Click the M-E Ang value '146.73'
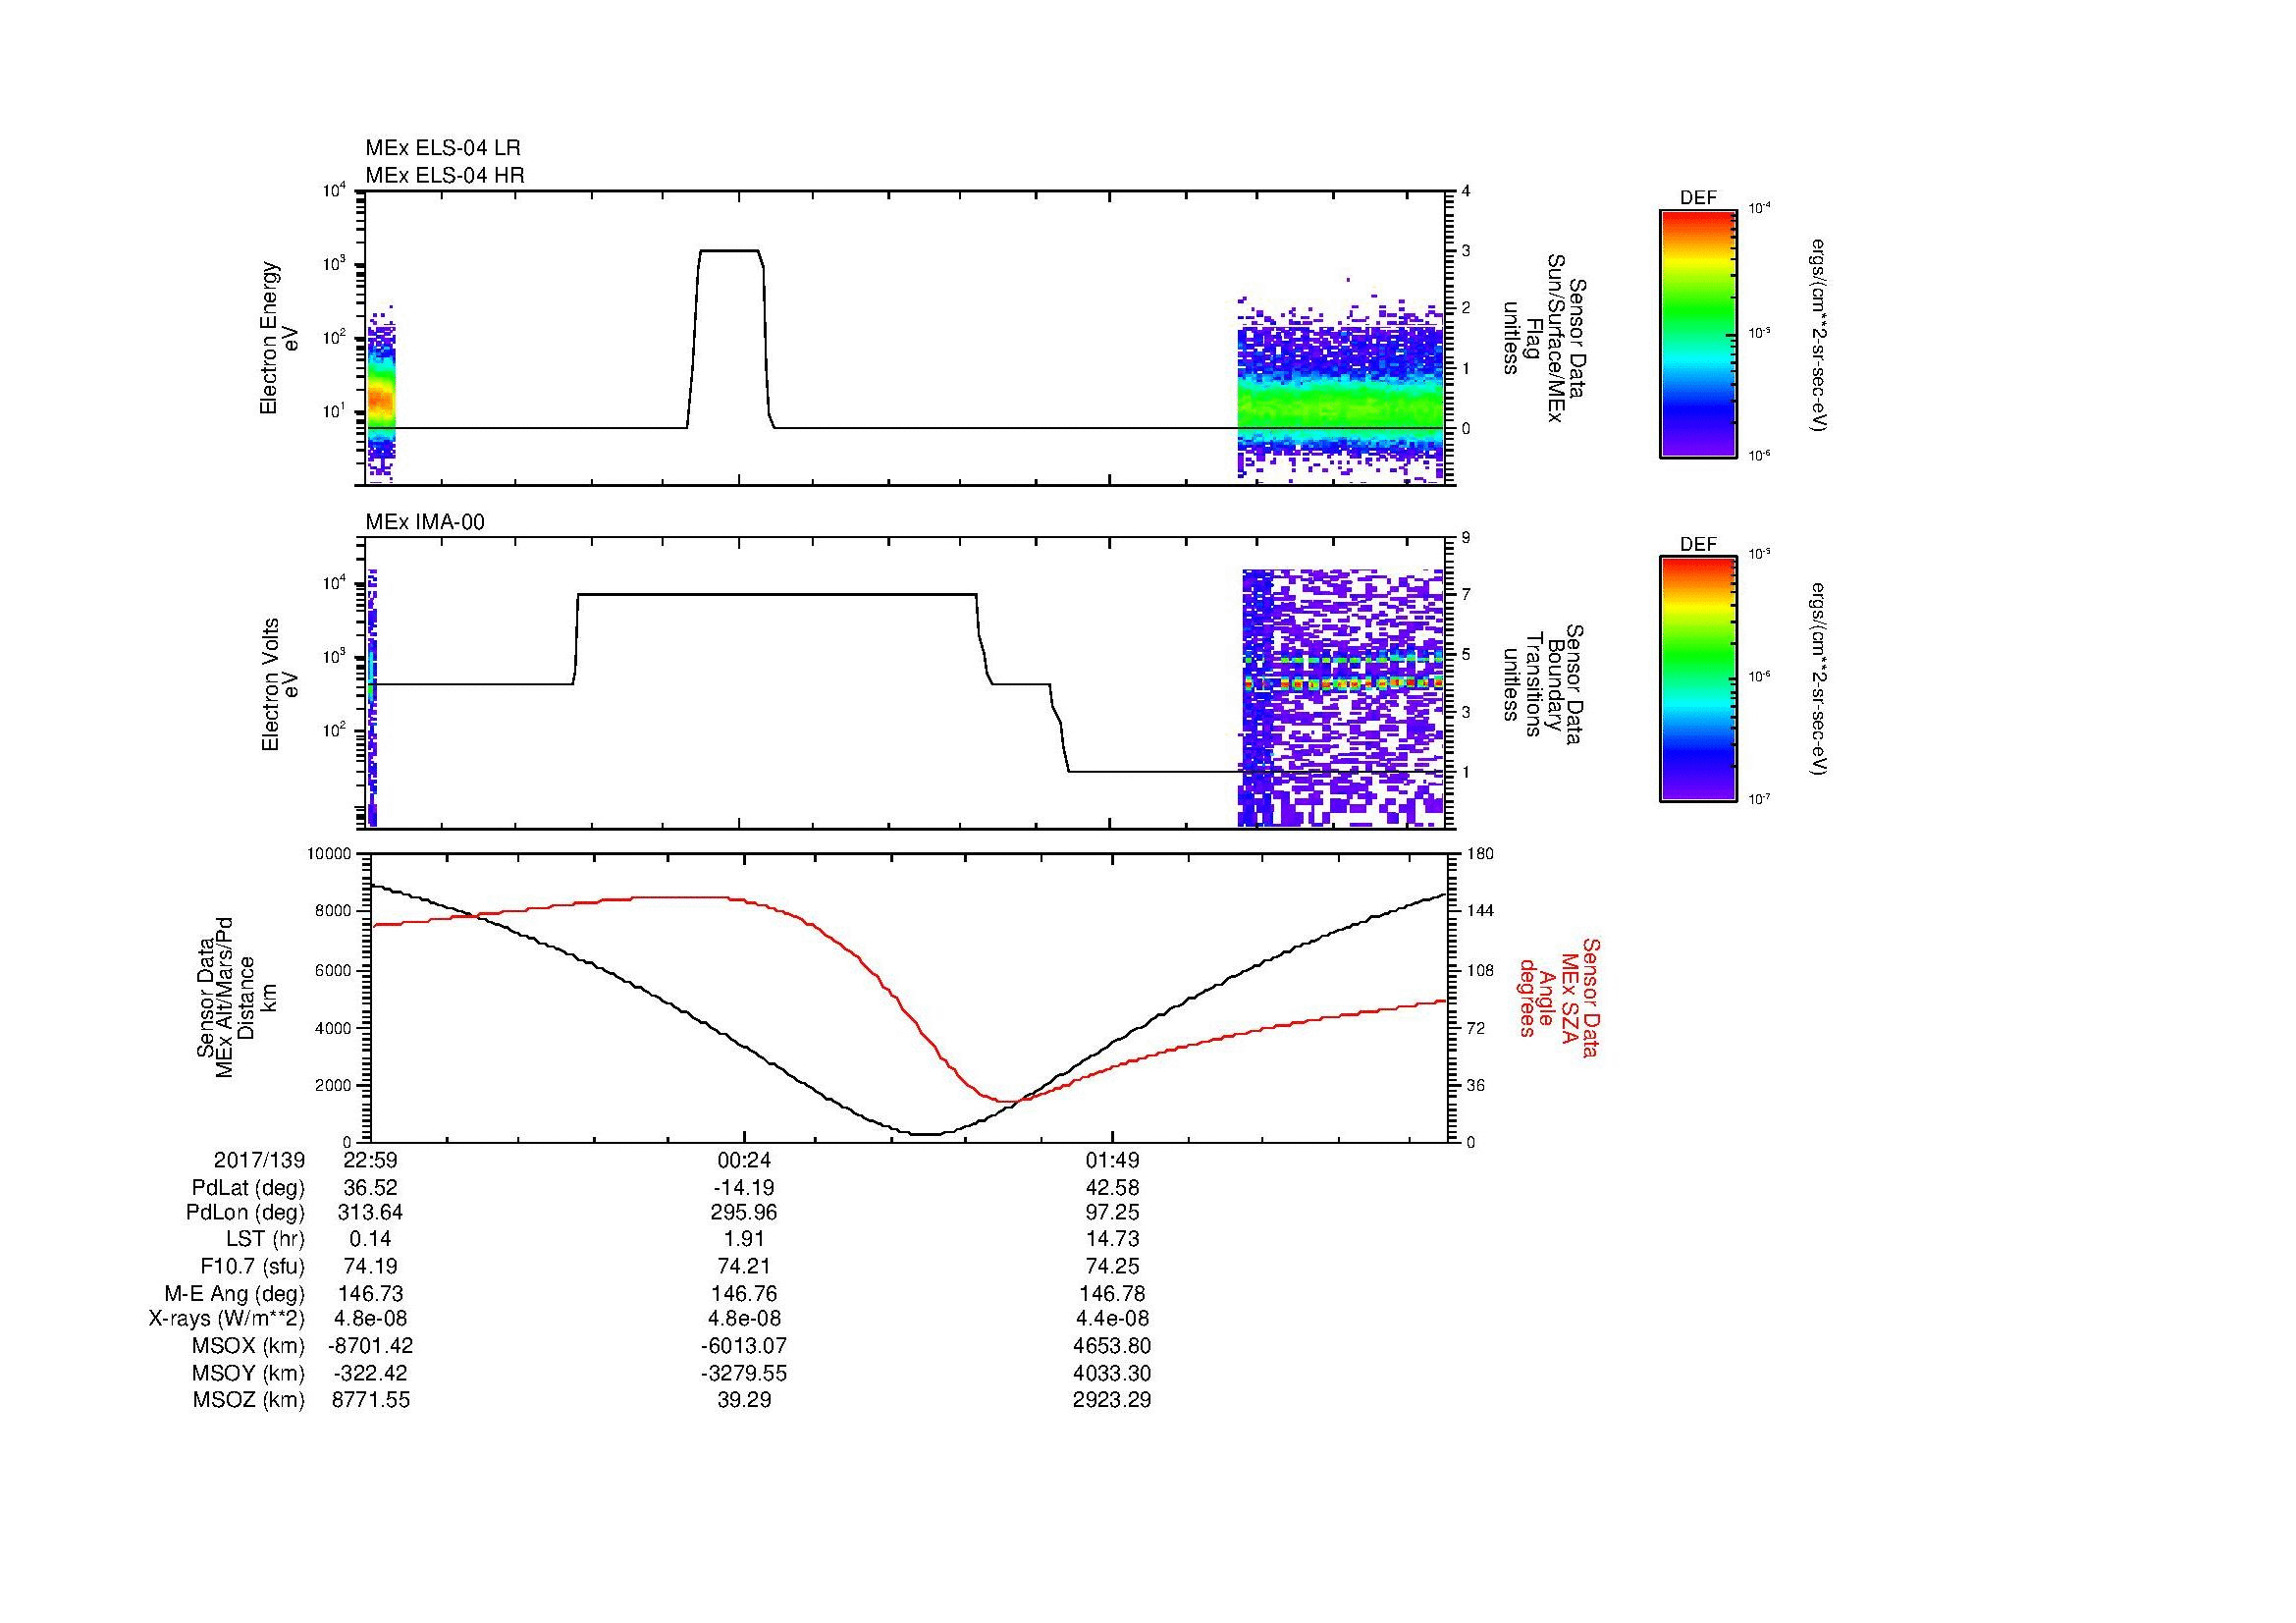This screenshot has height=1623, width=2296. click(x=371, y=1293)
